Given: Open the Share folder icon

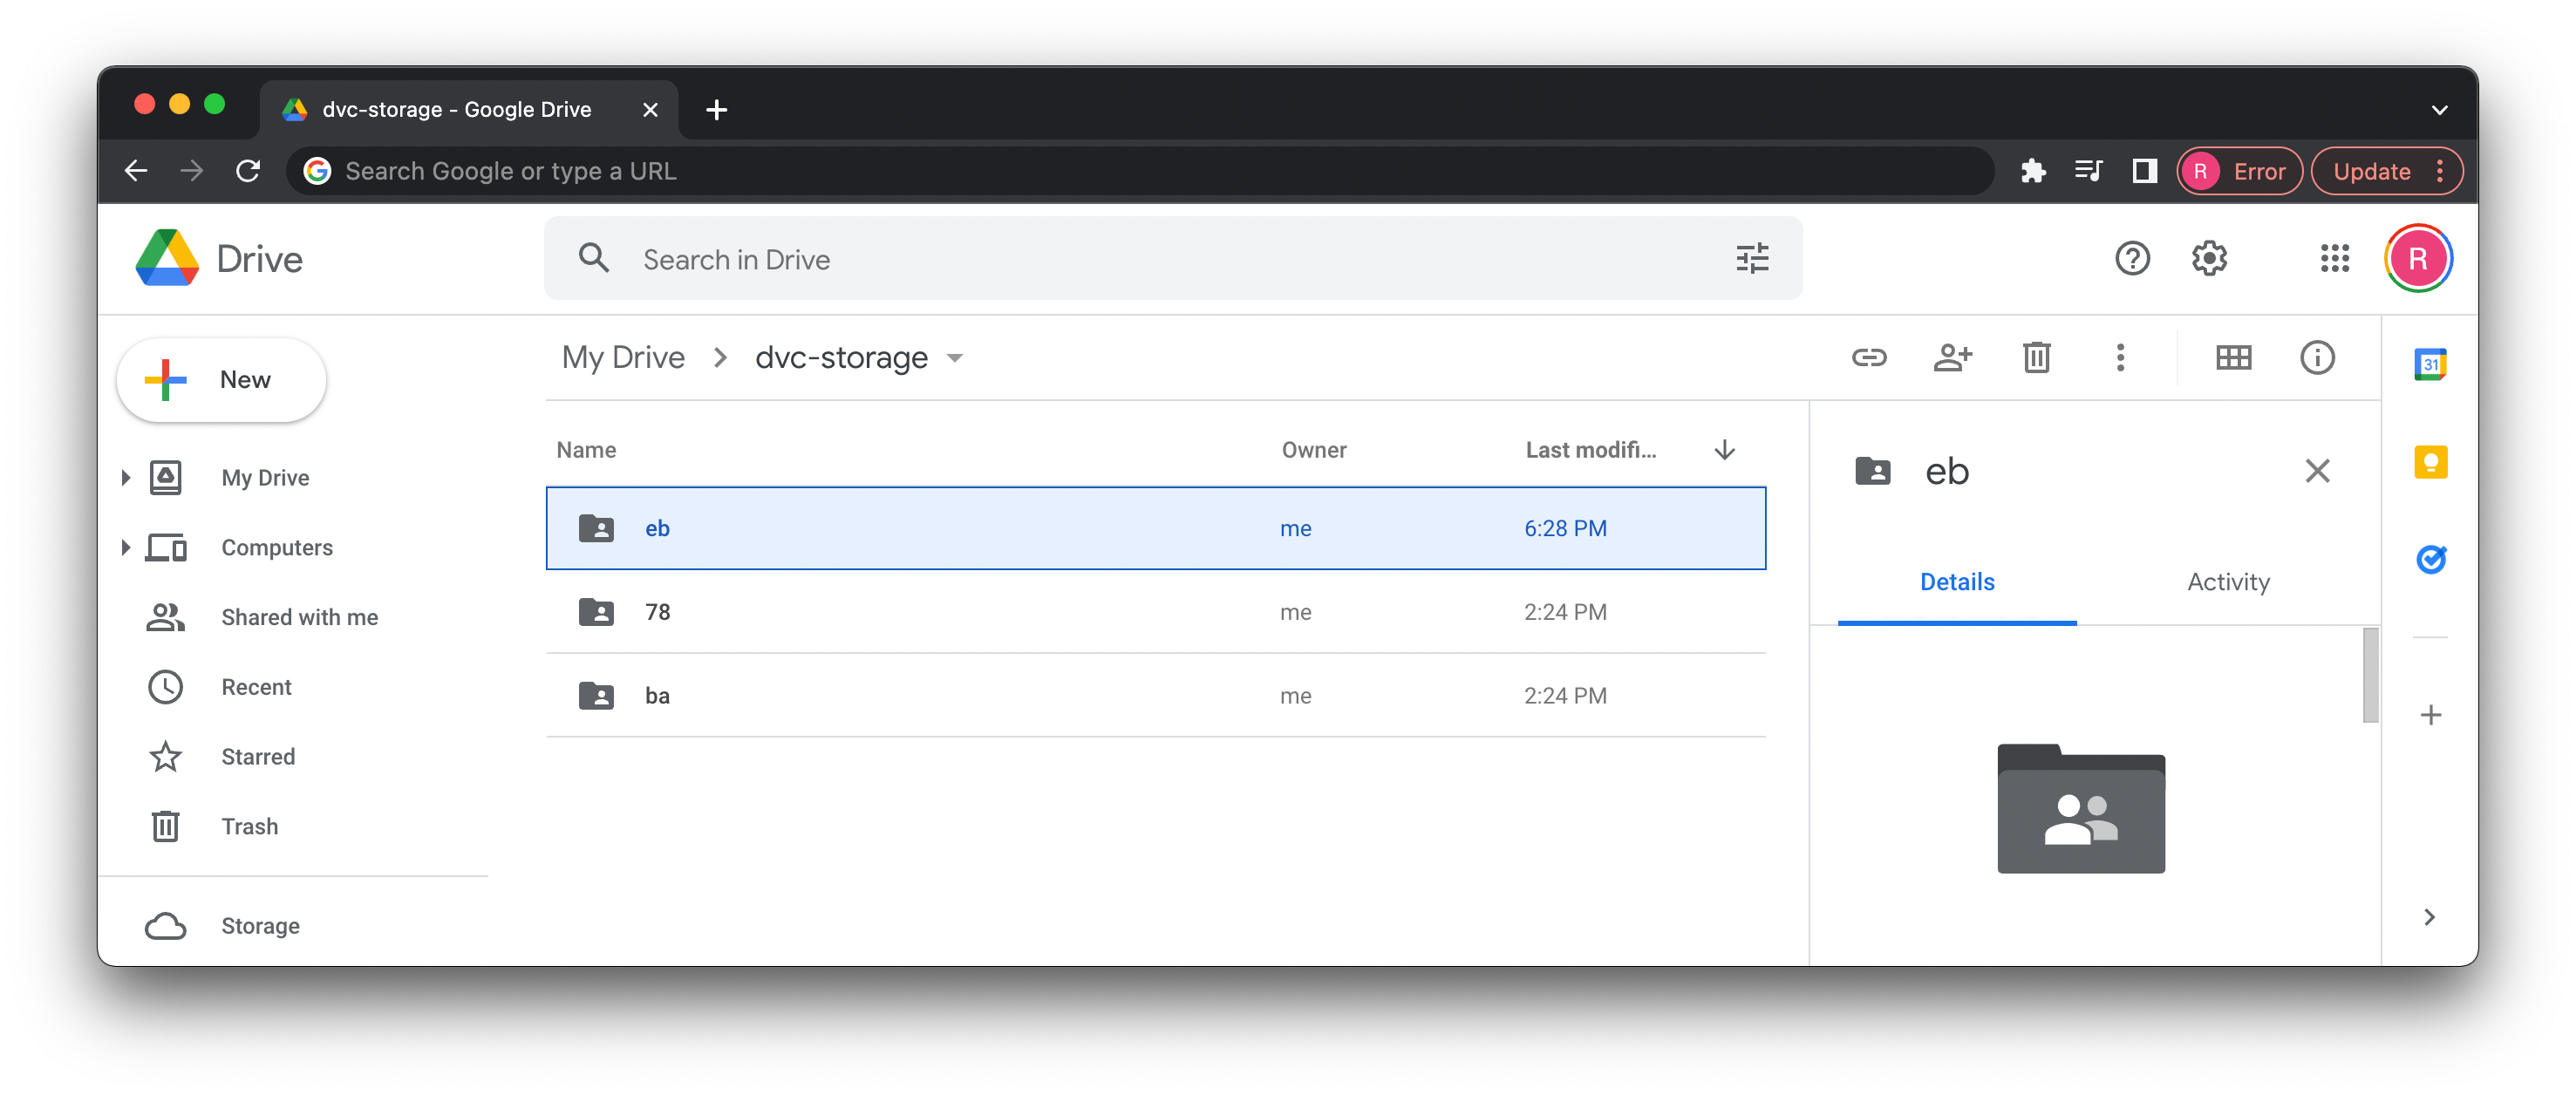Looking at the screenshot, I should pos(1952,357).
